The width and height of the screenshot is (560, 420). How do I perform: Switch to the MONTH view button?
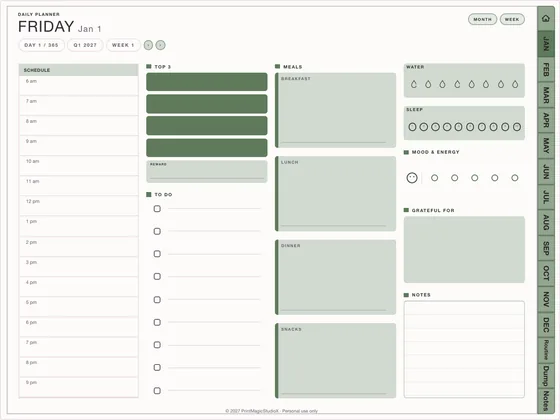[x=482, y=19]
